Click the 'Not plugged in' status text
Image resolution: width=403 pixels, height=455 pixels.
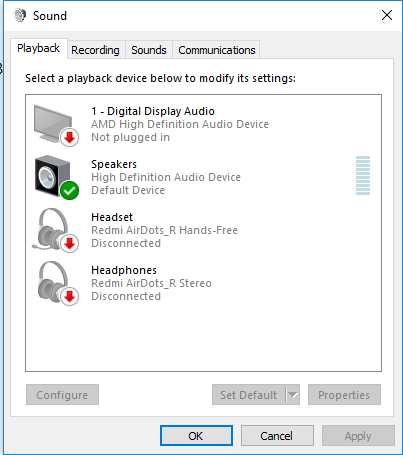(x=130, y=137)
